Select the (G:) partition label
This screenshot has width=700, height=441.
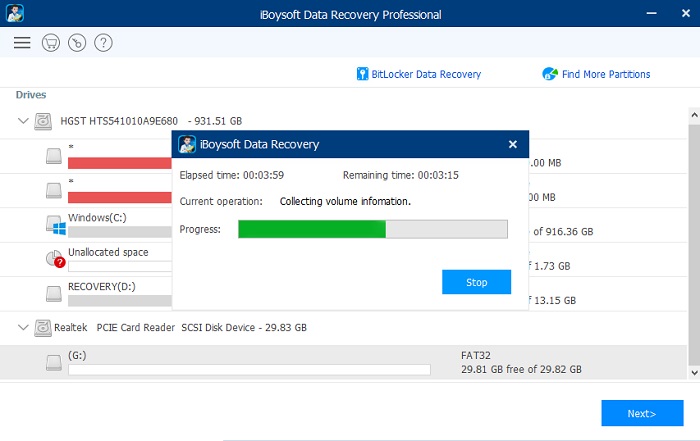(x=77, y=356)
